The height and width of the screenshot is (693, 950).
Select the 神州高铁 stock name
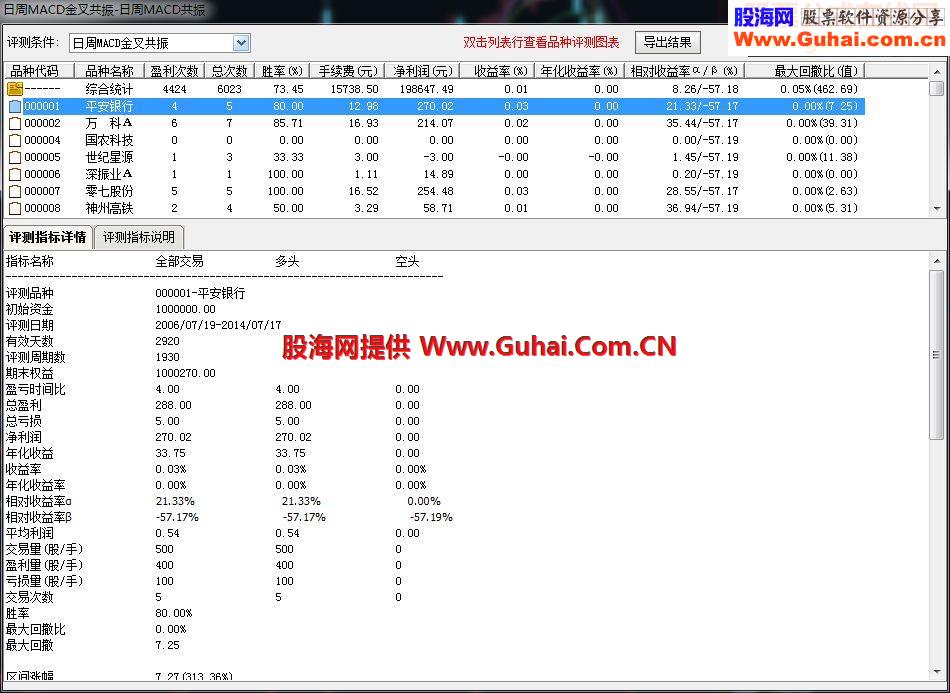click(x=109, y=208)
